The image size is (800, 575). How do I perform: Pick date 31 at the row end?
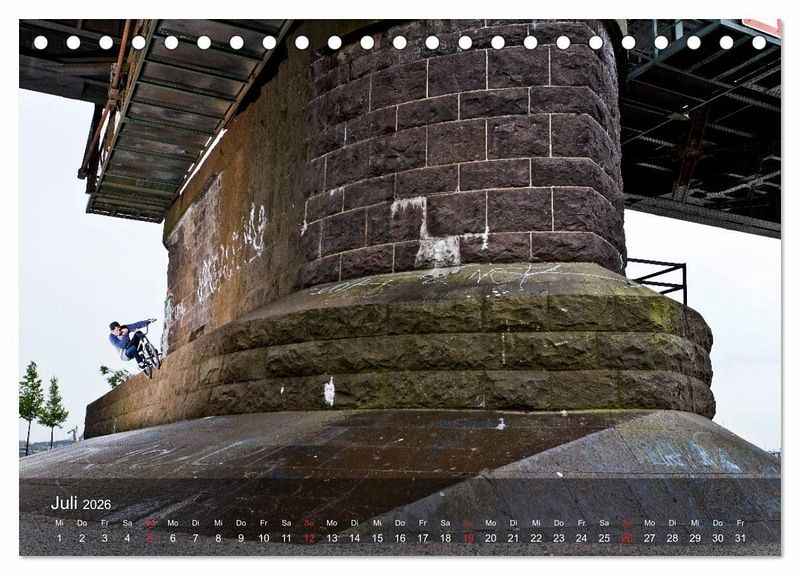740,538
